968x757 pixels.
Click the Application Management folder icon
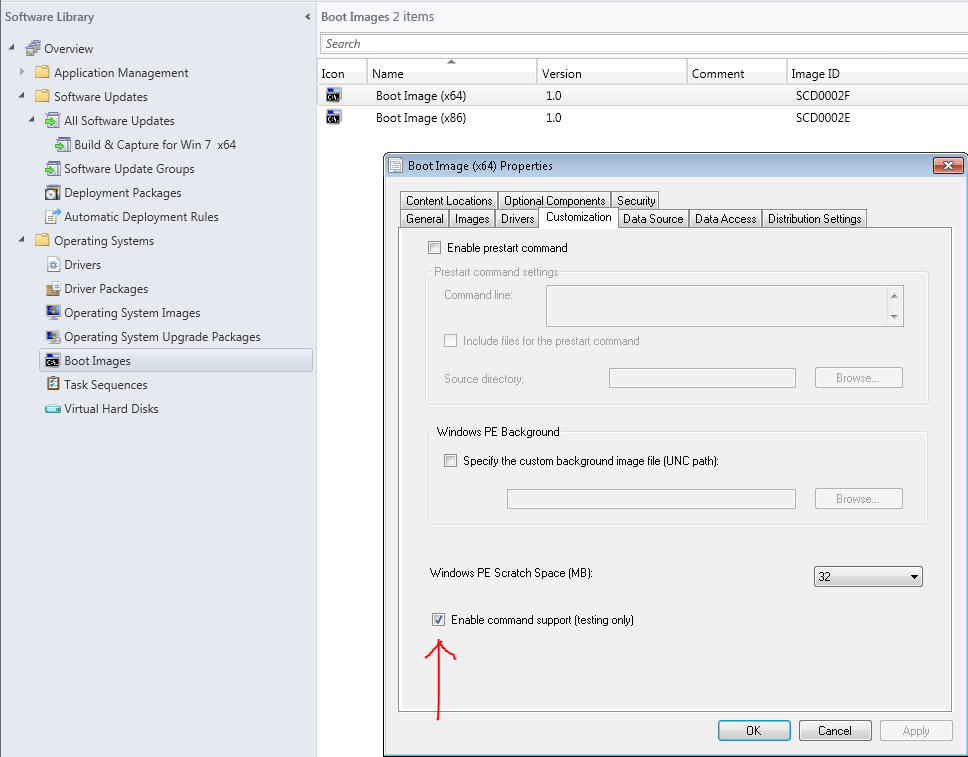tap(42, 72)
